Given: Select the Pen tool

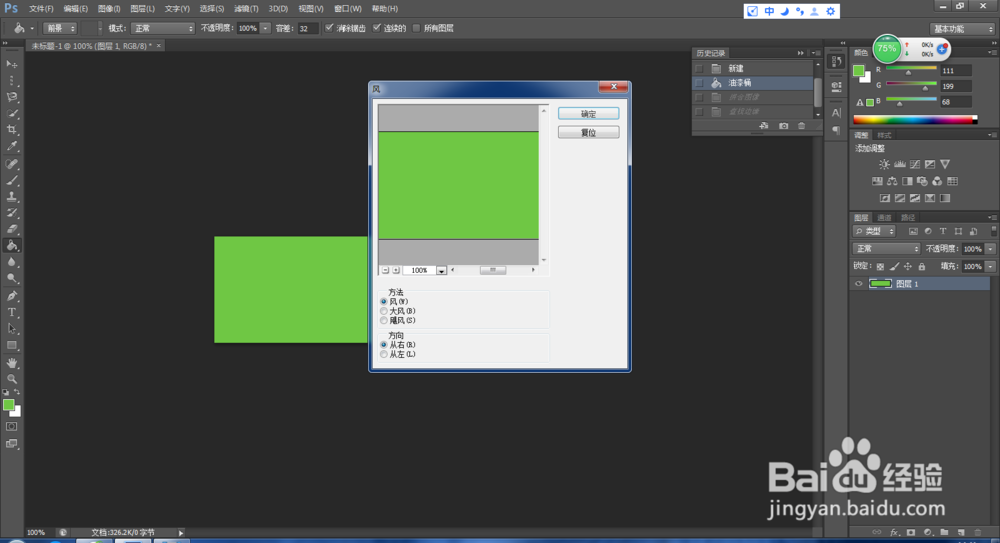Looking at the screenshot, I should (11, 296).
